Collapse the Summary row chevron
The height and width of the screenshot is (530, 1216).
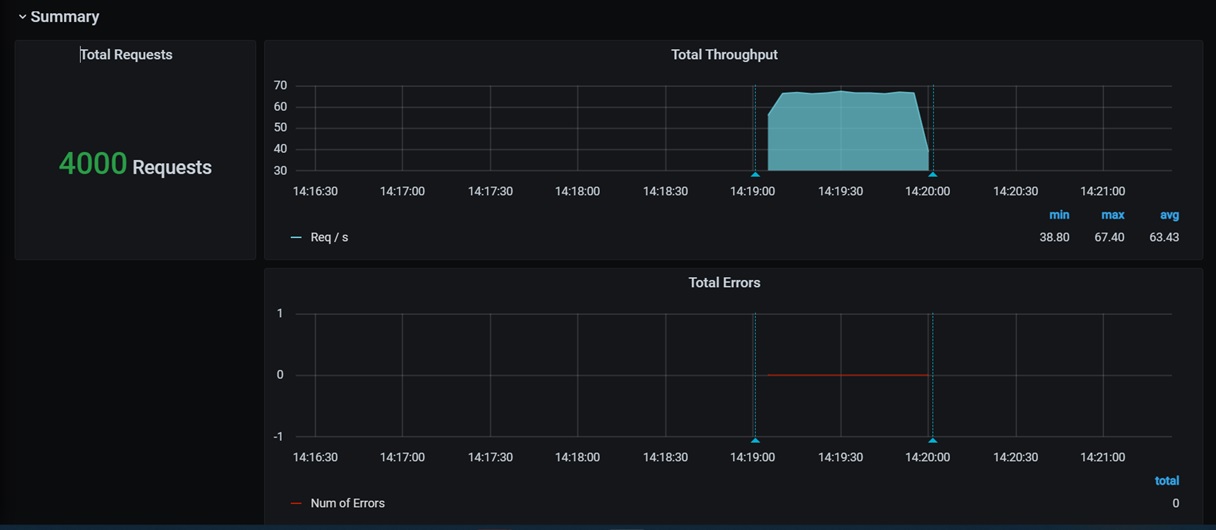(x=22, y=17)
